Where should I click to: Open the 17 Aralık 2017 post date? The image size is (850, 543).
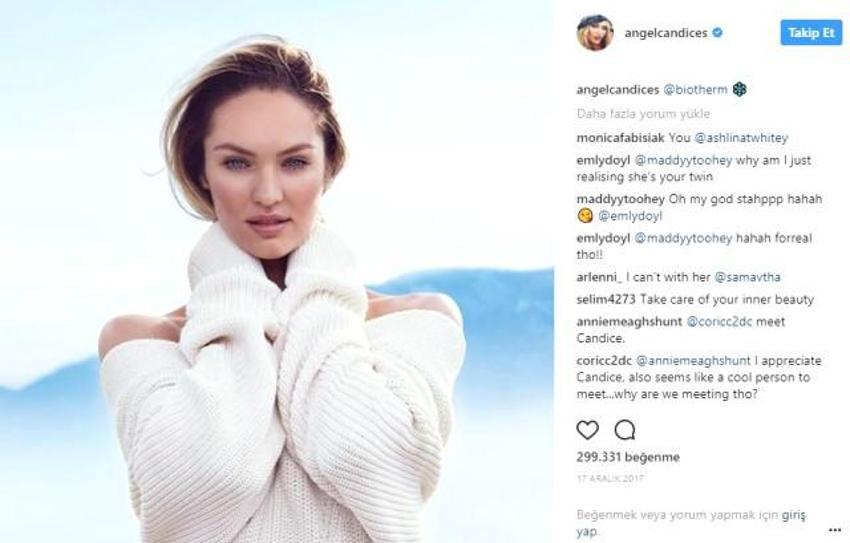coord(610,479)
